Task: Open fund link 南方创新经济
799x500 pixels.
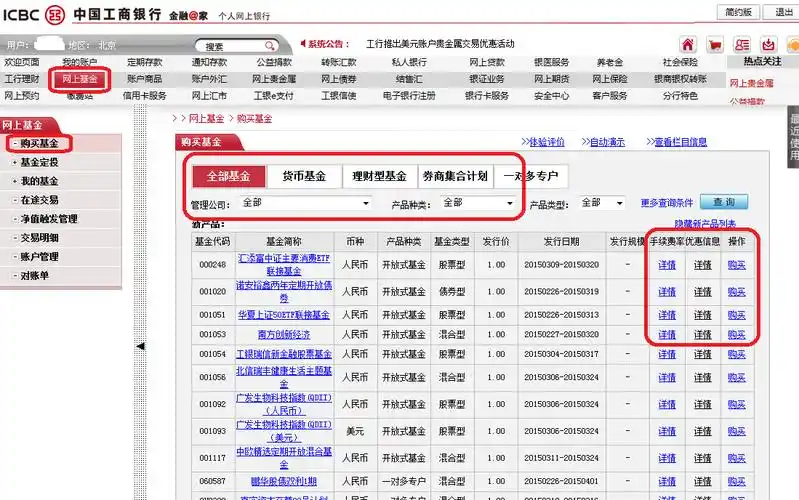Action: click(x=284, y=335)
